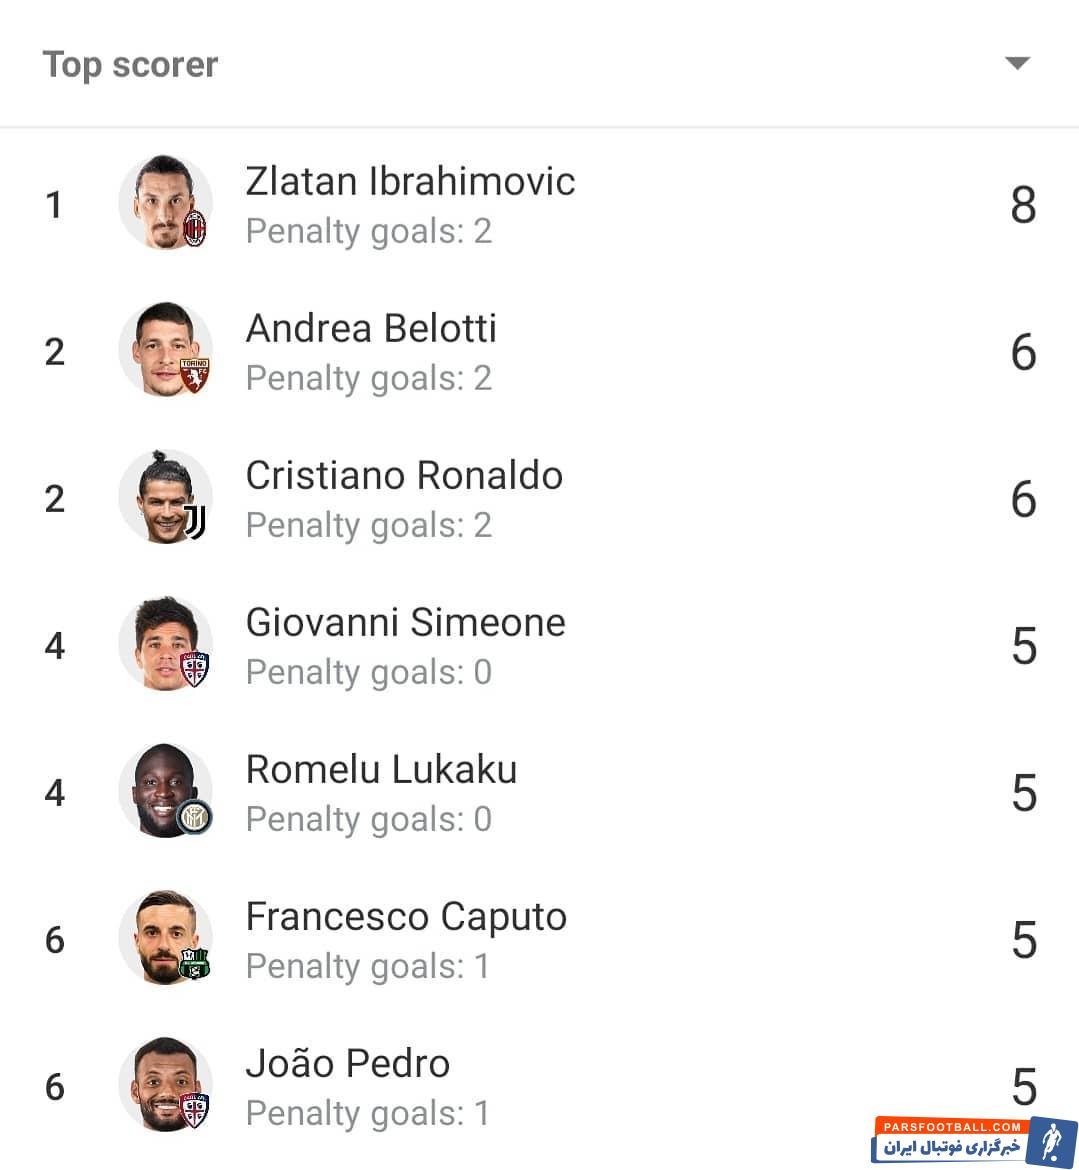Screen dimensions: 1079x1170
Task: Open the Parsfootball.com watermark logo
Action: coord(974,1141)
